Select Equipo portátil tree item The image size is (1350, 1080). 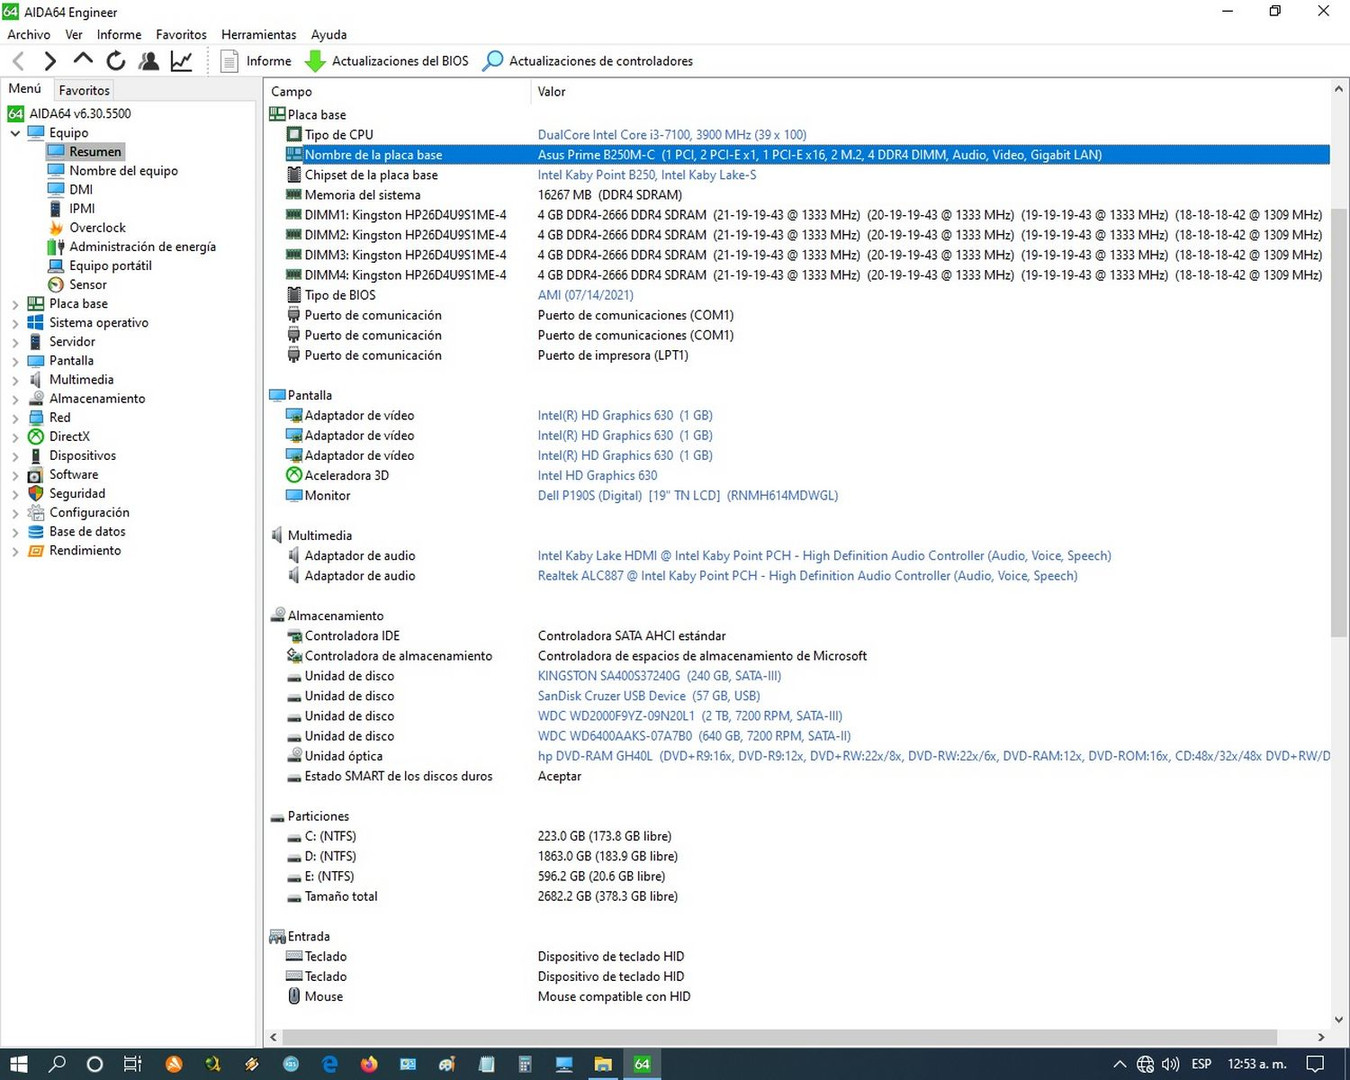tap(110, 266)
